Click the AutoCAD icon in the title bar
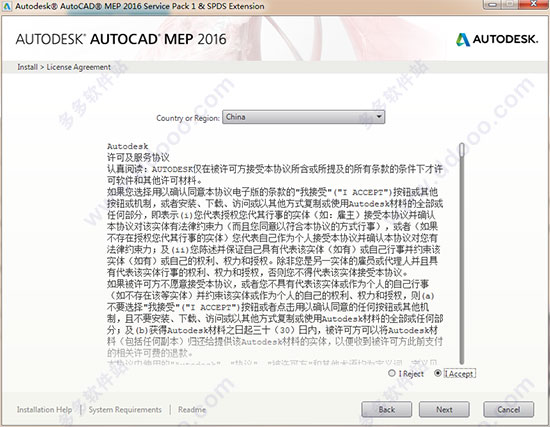The width and height of the screenshot is (550, 427). pos(7,6)
